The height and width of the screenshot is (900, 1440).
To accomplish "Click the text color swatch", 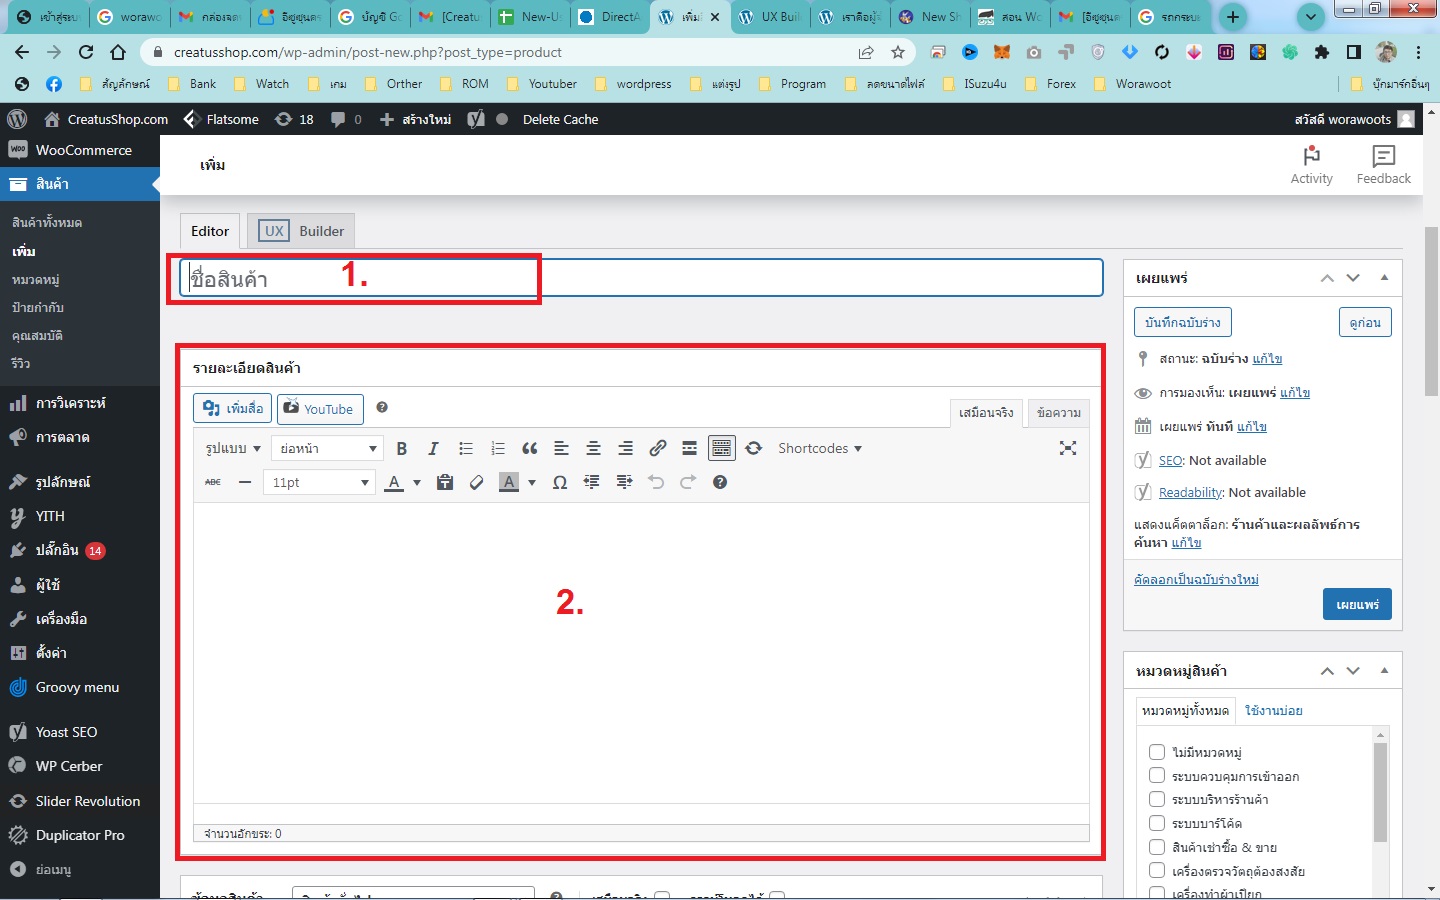I will pos(394,483).
